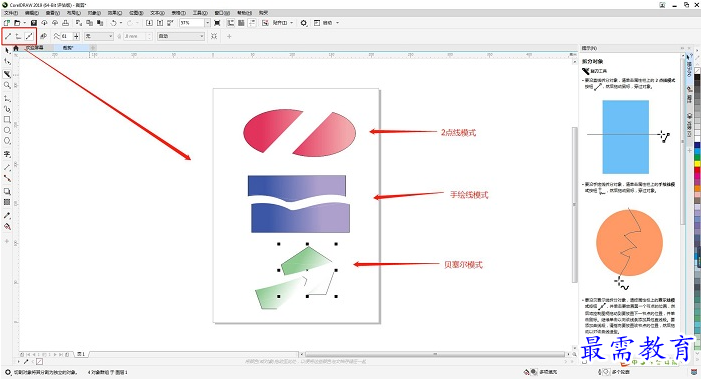Select the Drop Shadow tool
702x380 pixels.
(x=7, y=191)
